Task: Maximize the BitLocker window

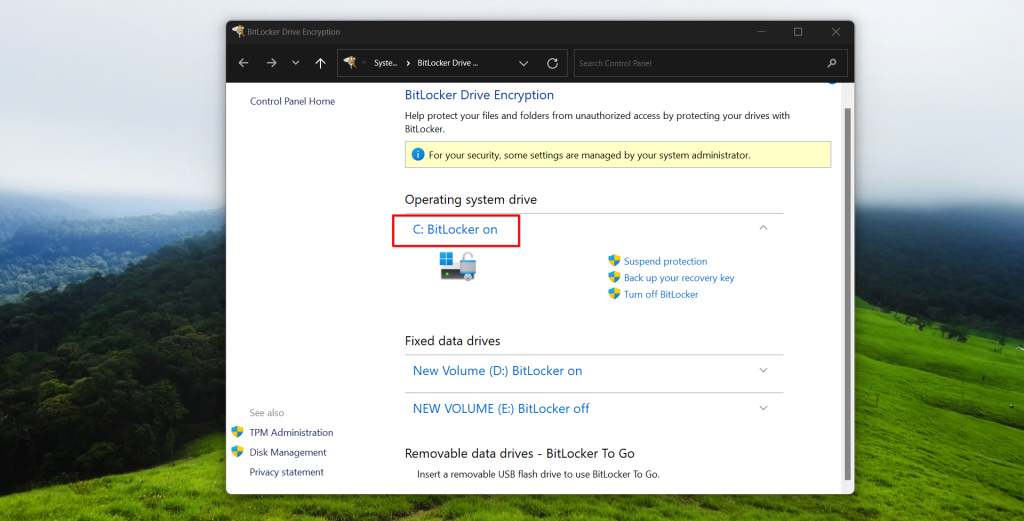Action: tap(798, 31)
